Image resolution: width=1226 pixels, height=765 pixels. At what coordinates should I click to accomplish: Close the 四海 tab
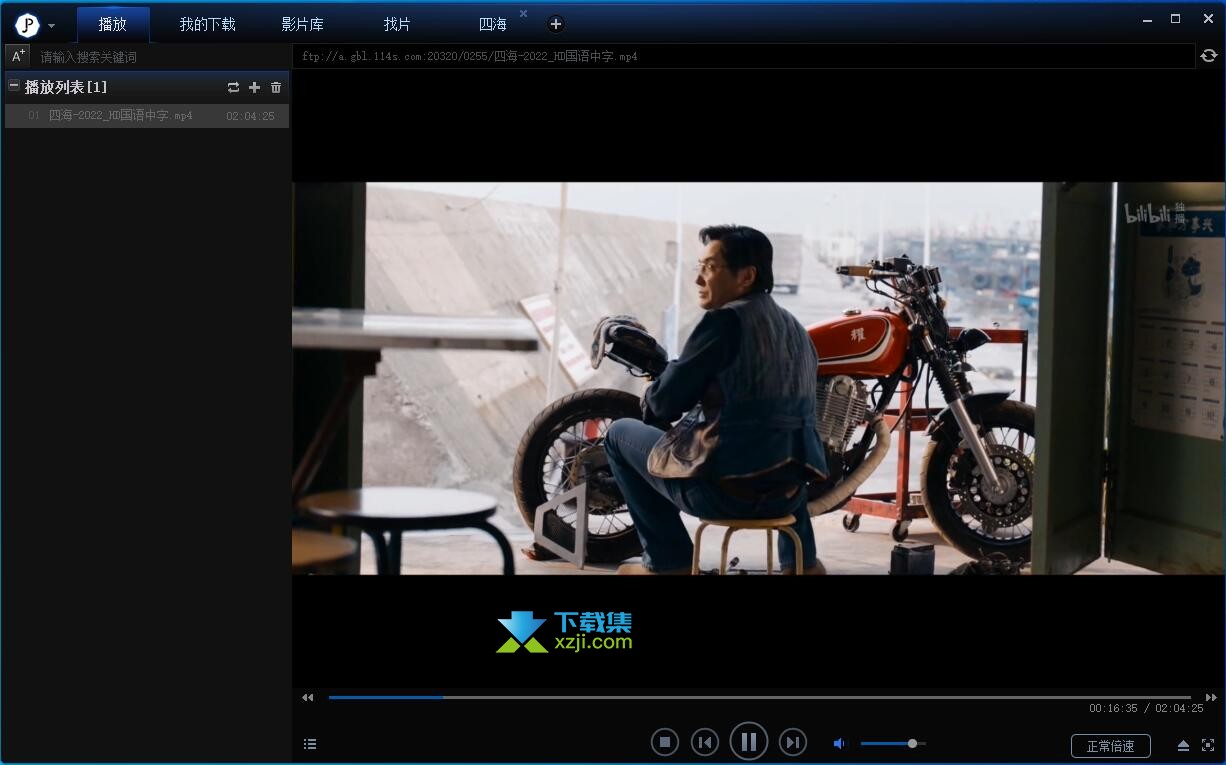(523, 14)
